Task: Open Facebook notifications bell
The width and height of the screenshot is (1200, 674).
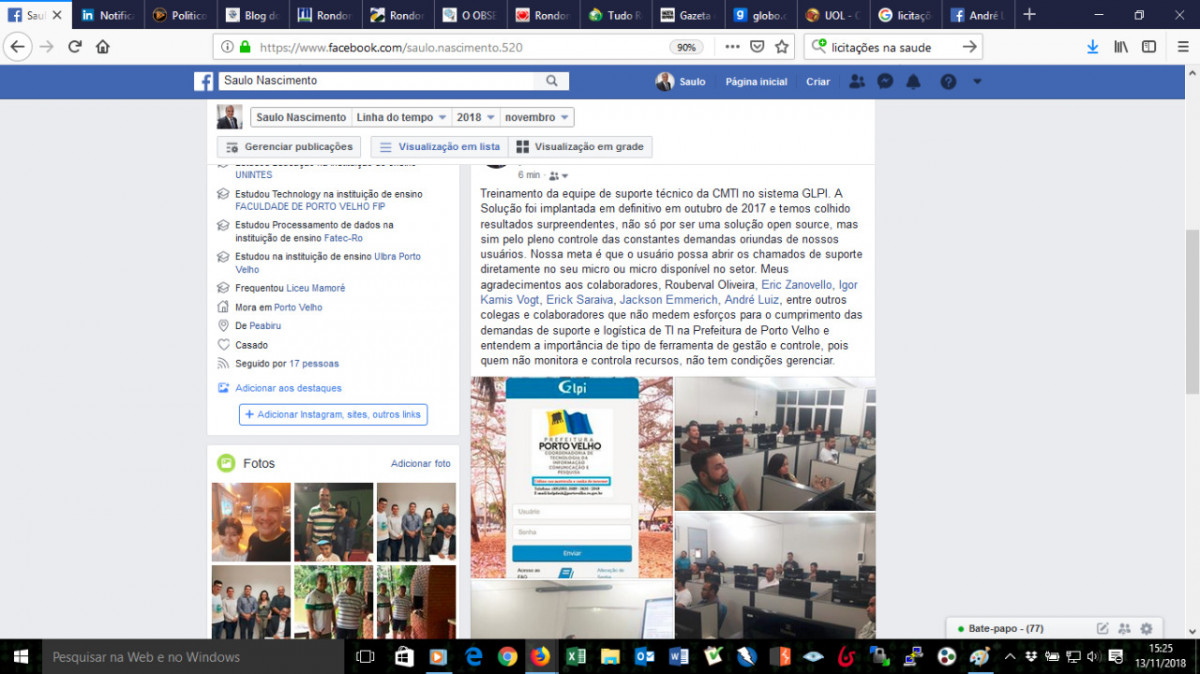Action: click(913, 82)
